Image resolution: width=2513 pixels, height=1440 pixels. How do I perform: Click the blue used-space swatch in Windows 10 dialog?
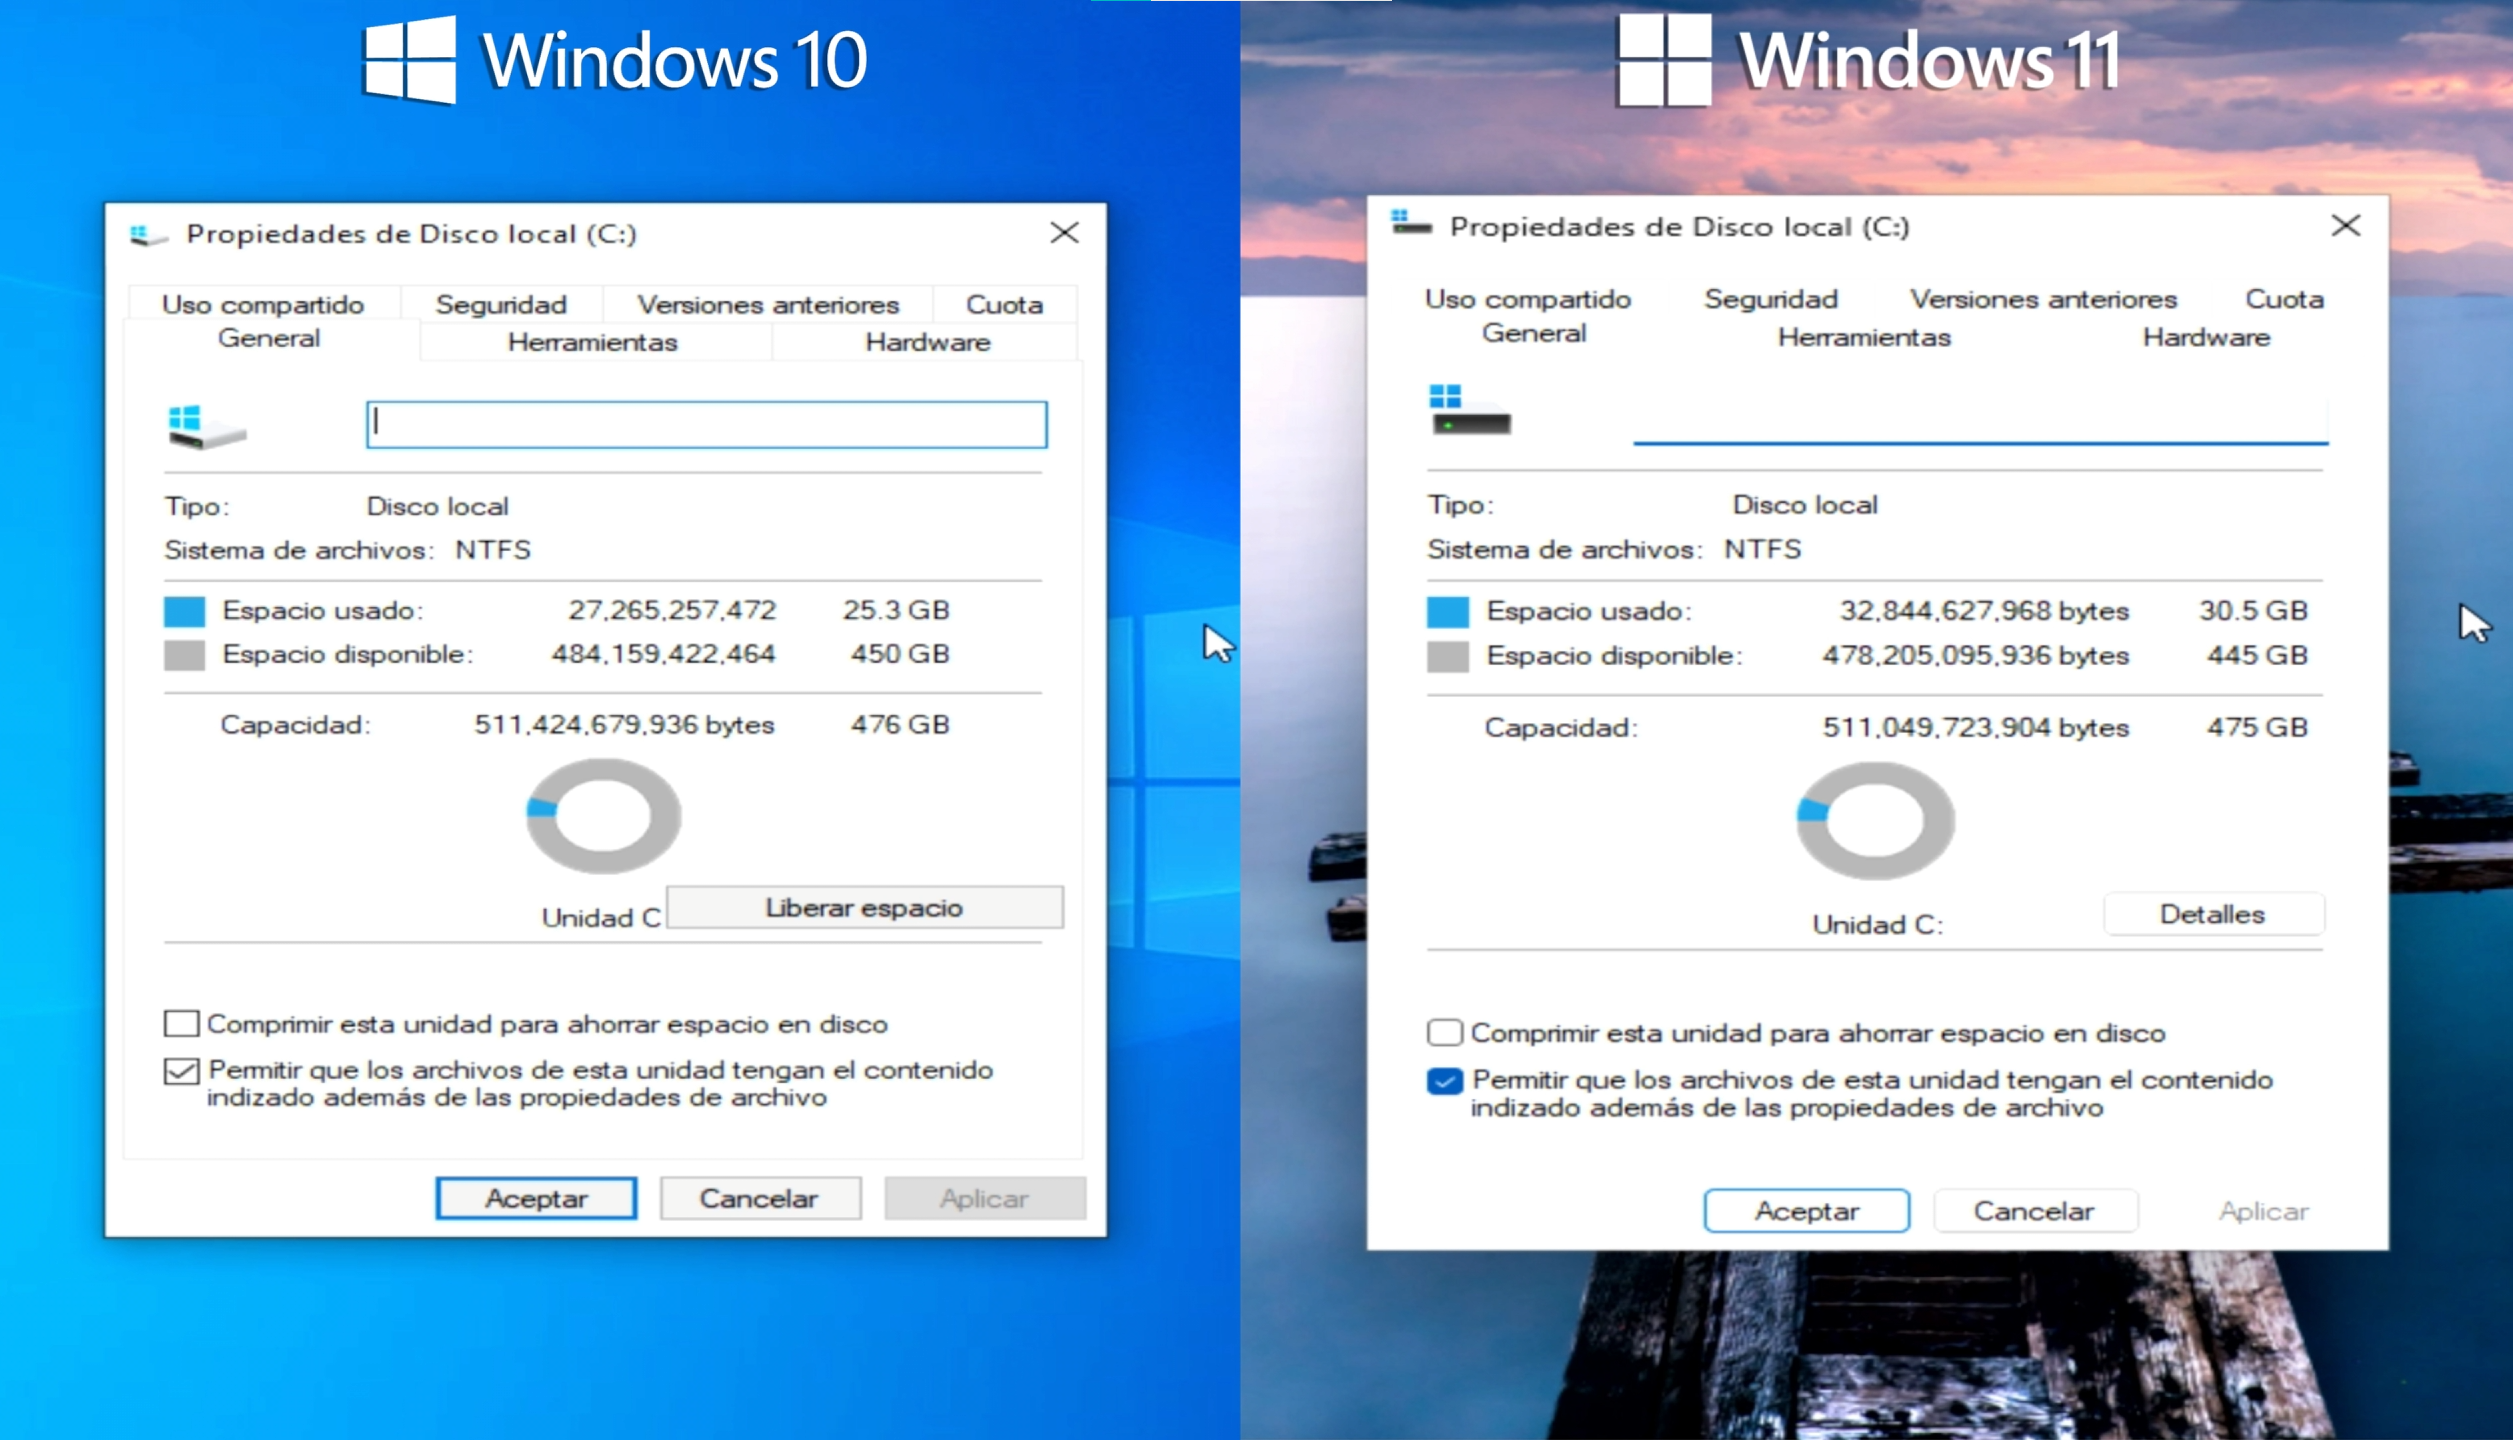(184, 611)
